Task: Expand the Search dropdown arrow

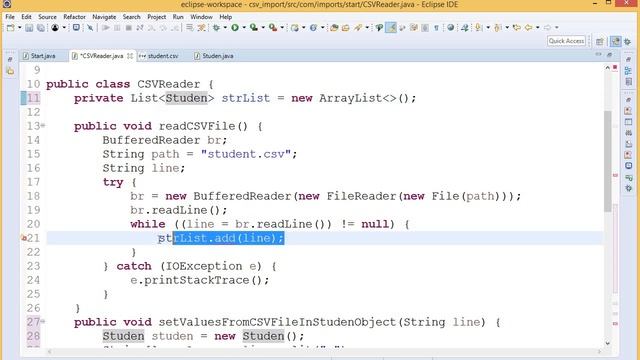Action: point(367,28)
